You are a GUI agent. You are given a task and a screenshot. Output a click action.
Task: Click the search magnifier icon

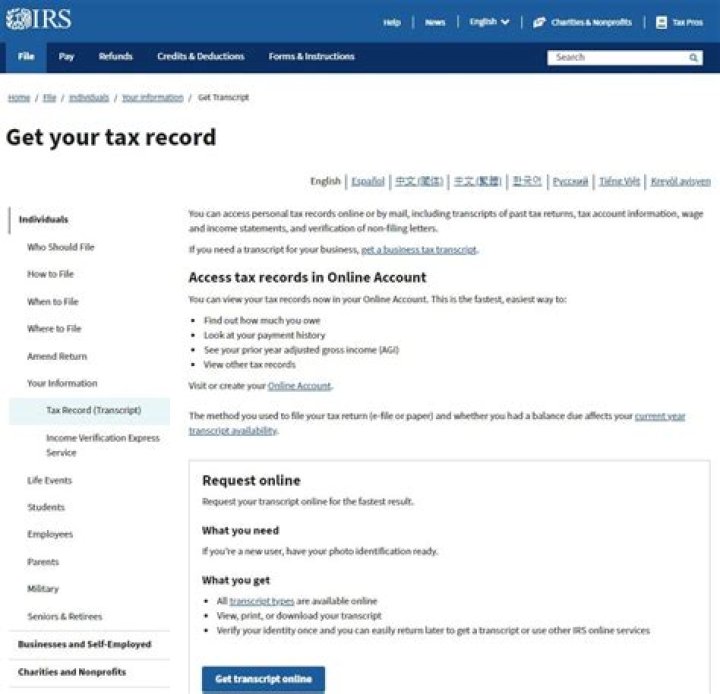point(694,58)
